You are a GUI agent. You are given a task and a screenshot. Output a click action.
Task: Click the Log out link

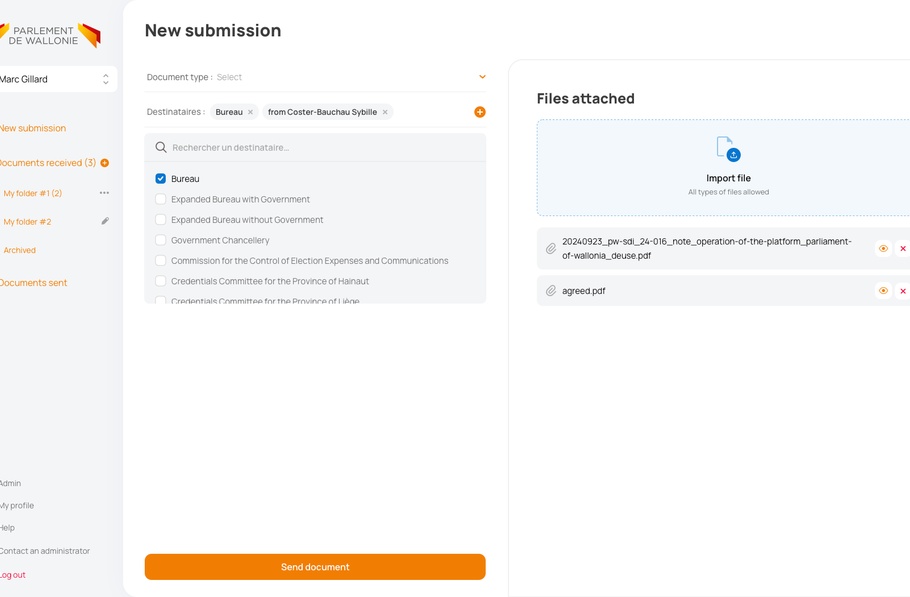14,575
